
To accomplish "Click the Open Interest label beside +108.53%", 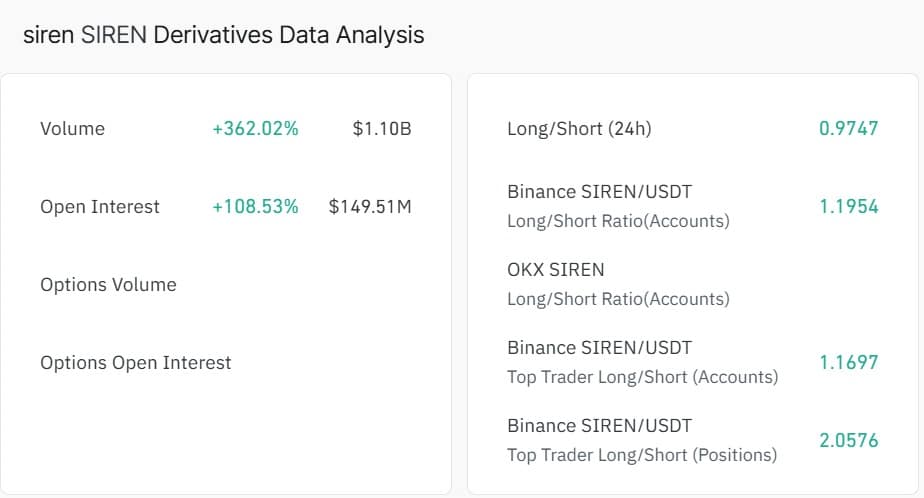I will click(100, 207).
